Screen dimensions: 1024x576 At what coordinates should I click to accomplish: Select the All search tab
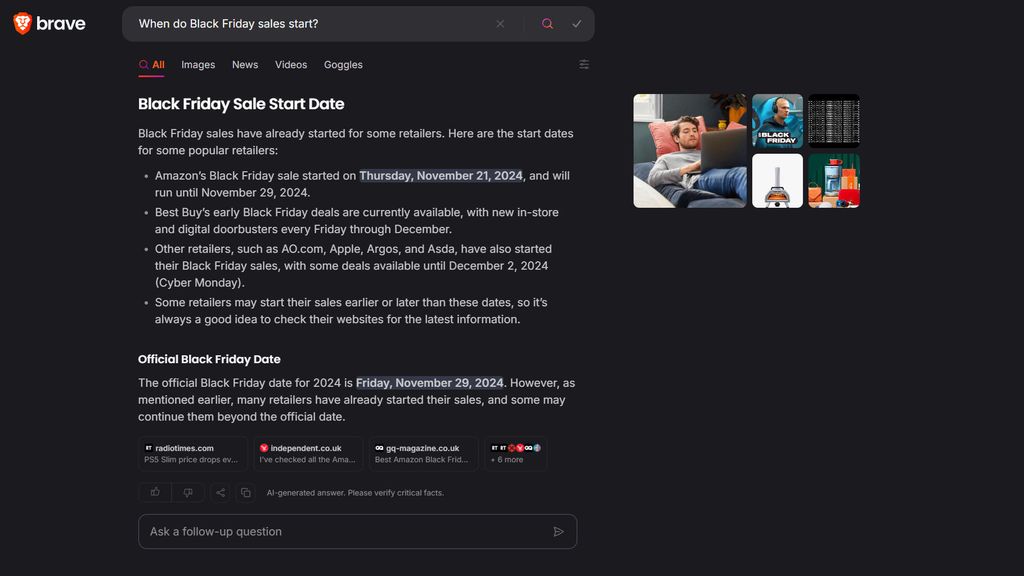point(152,64)
